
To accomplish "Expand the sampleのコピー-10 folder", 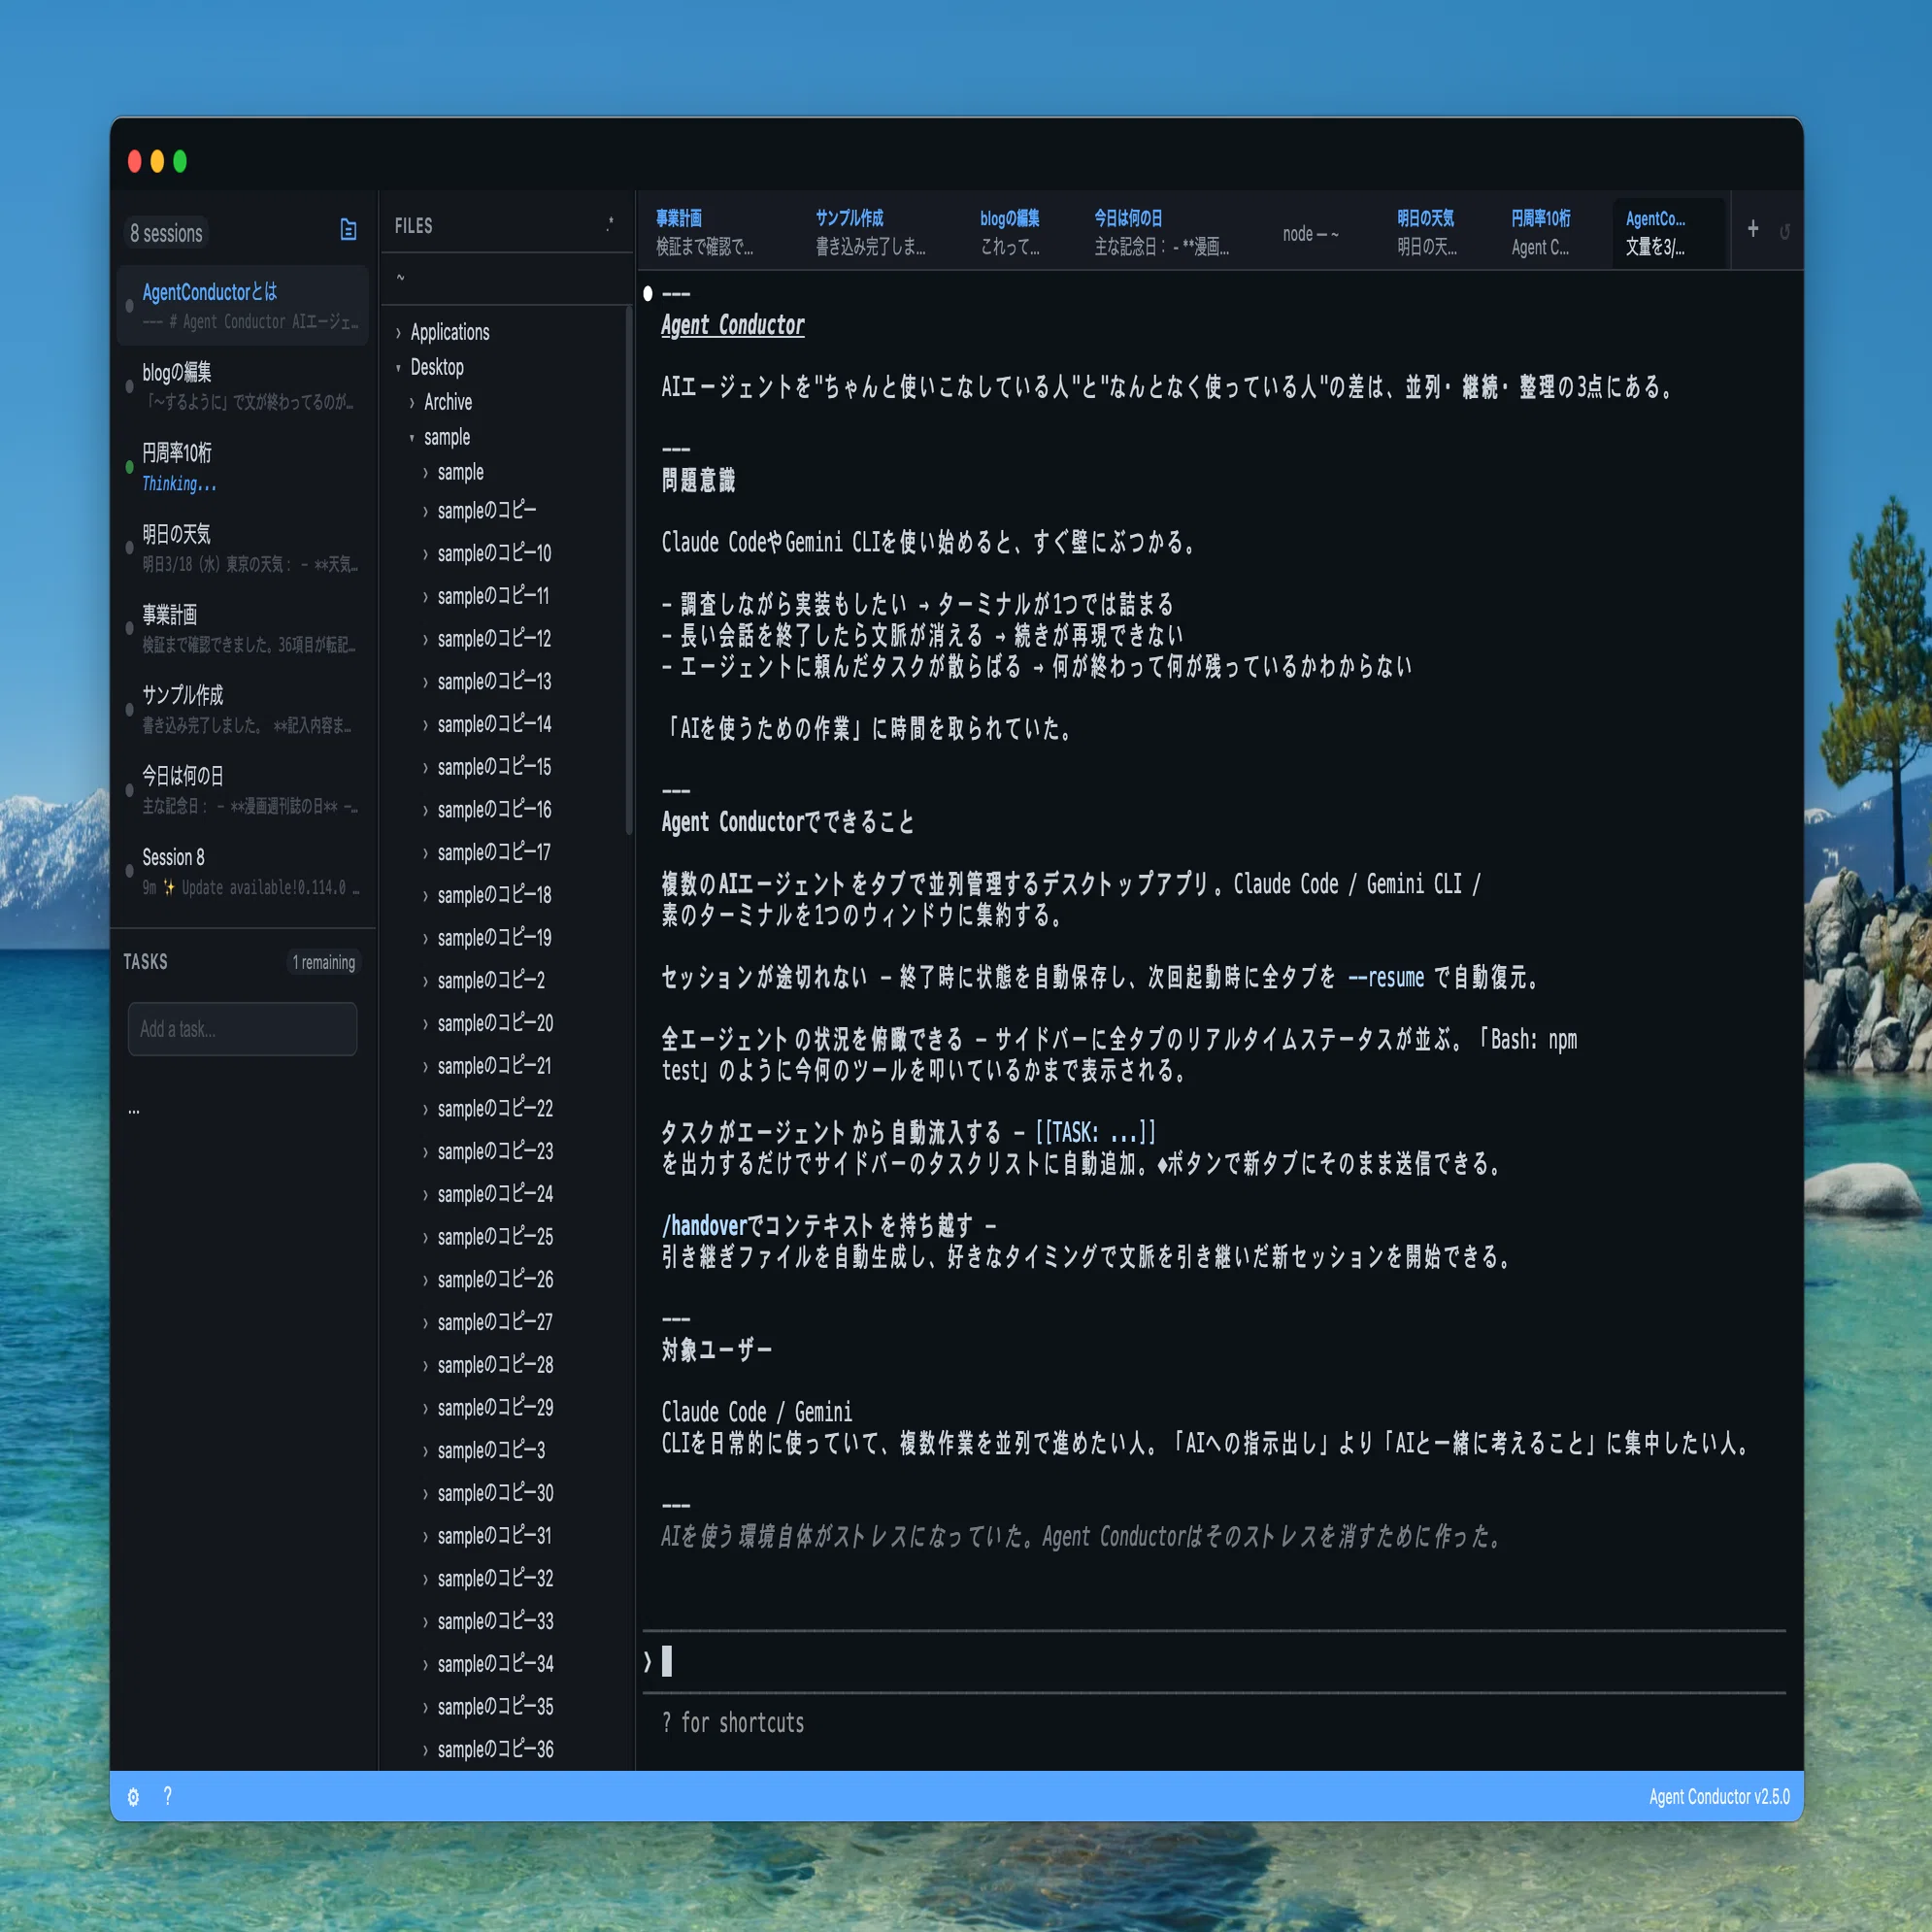I will pyautogui.click(x=425, y=554).
